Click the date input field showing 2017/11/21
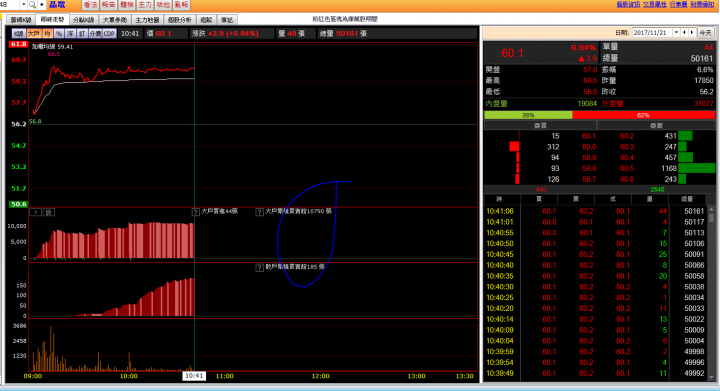 click(652, 33)
